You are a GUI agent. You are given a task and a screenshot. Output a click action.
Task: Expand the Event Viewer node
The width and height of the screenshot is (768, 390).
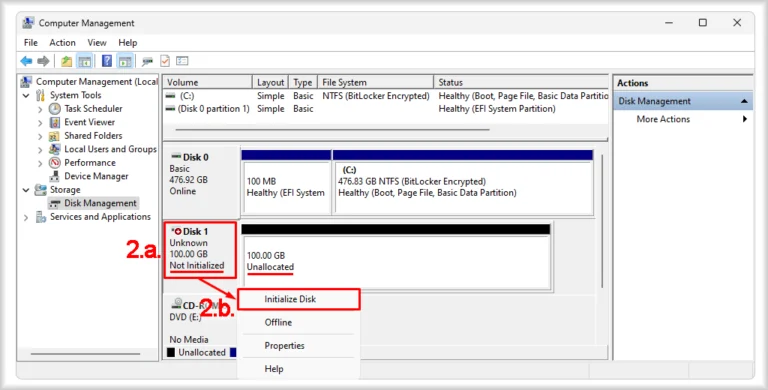pos(40,122)
